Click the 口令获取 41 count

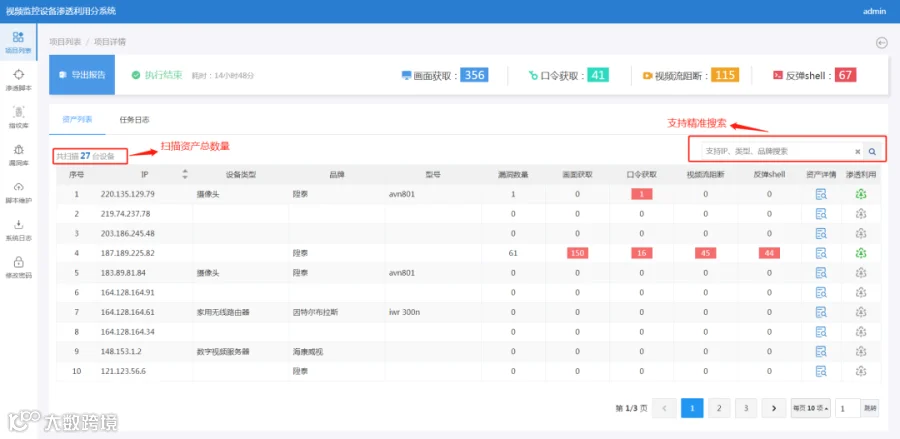[x=598, y=75]
